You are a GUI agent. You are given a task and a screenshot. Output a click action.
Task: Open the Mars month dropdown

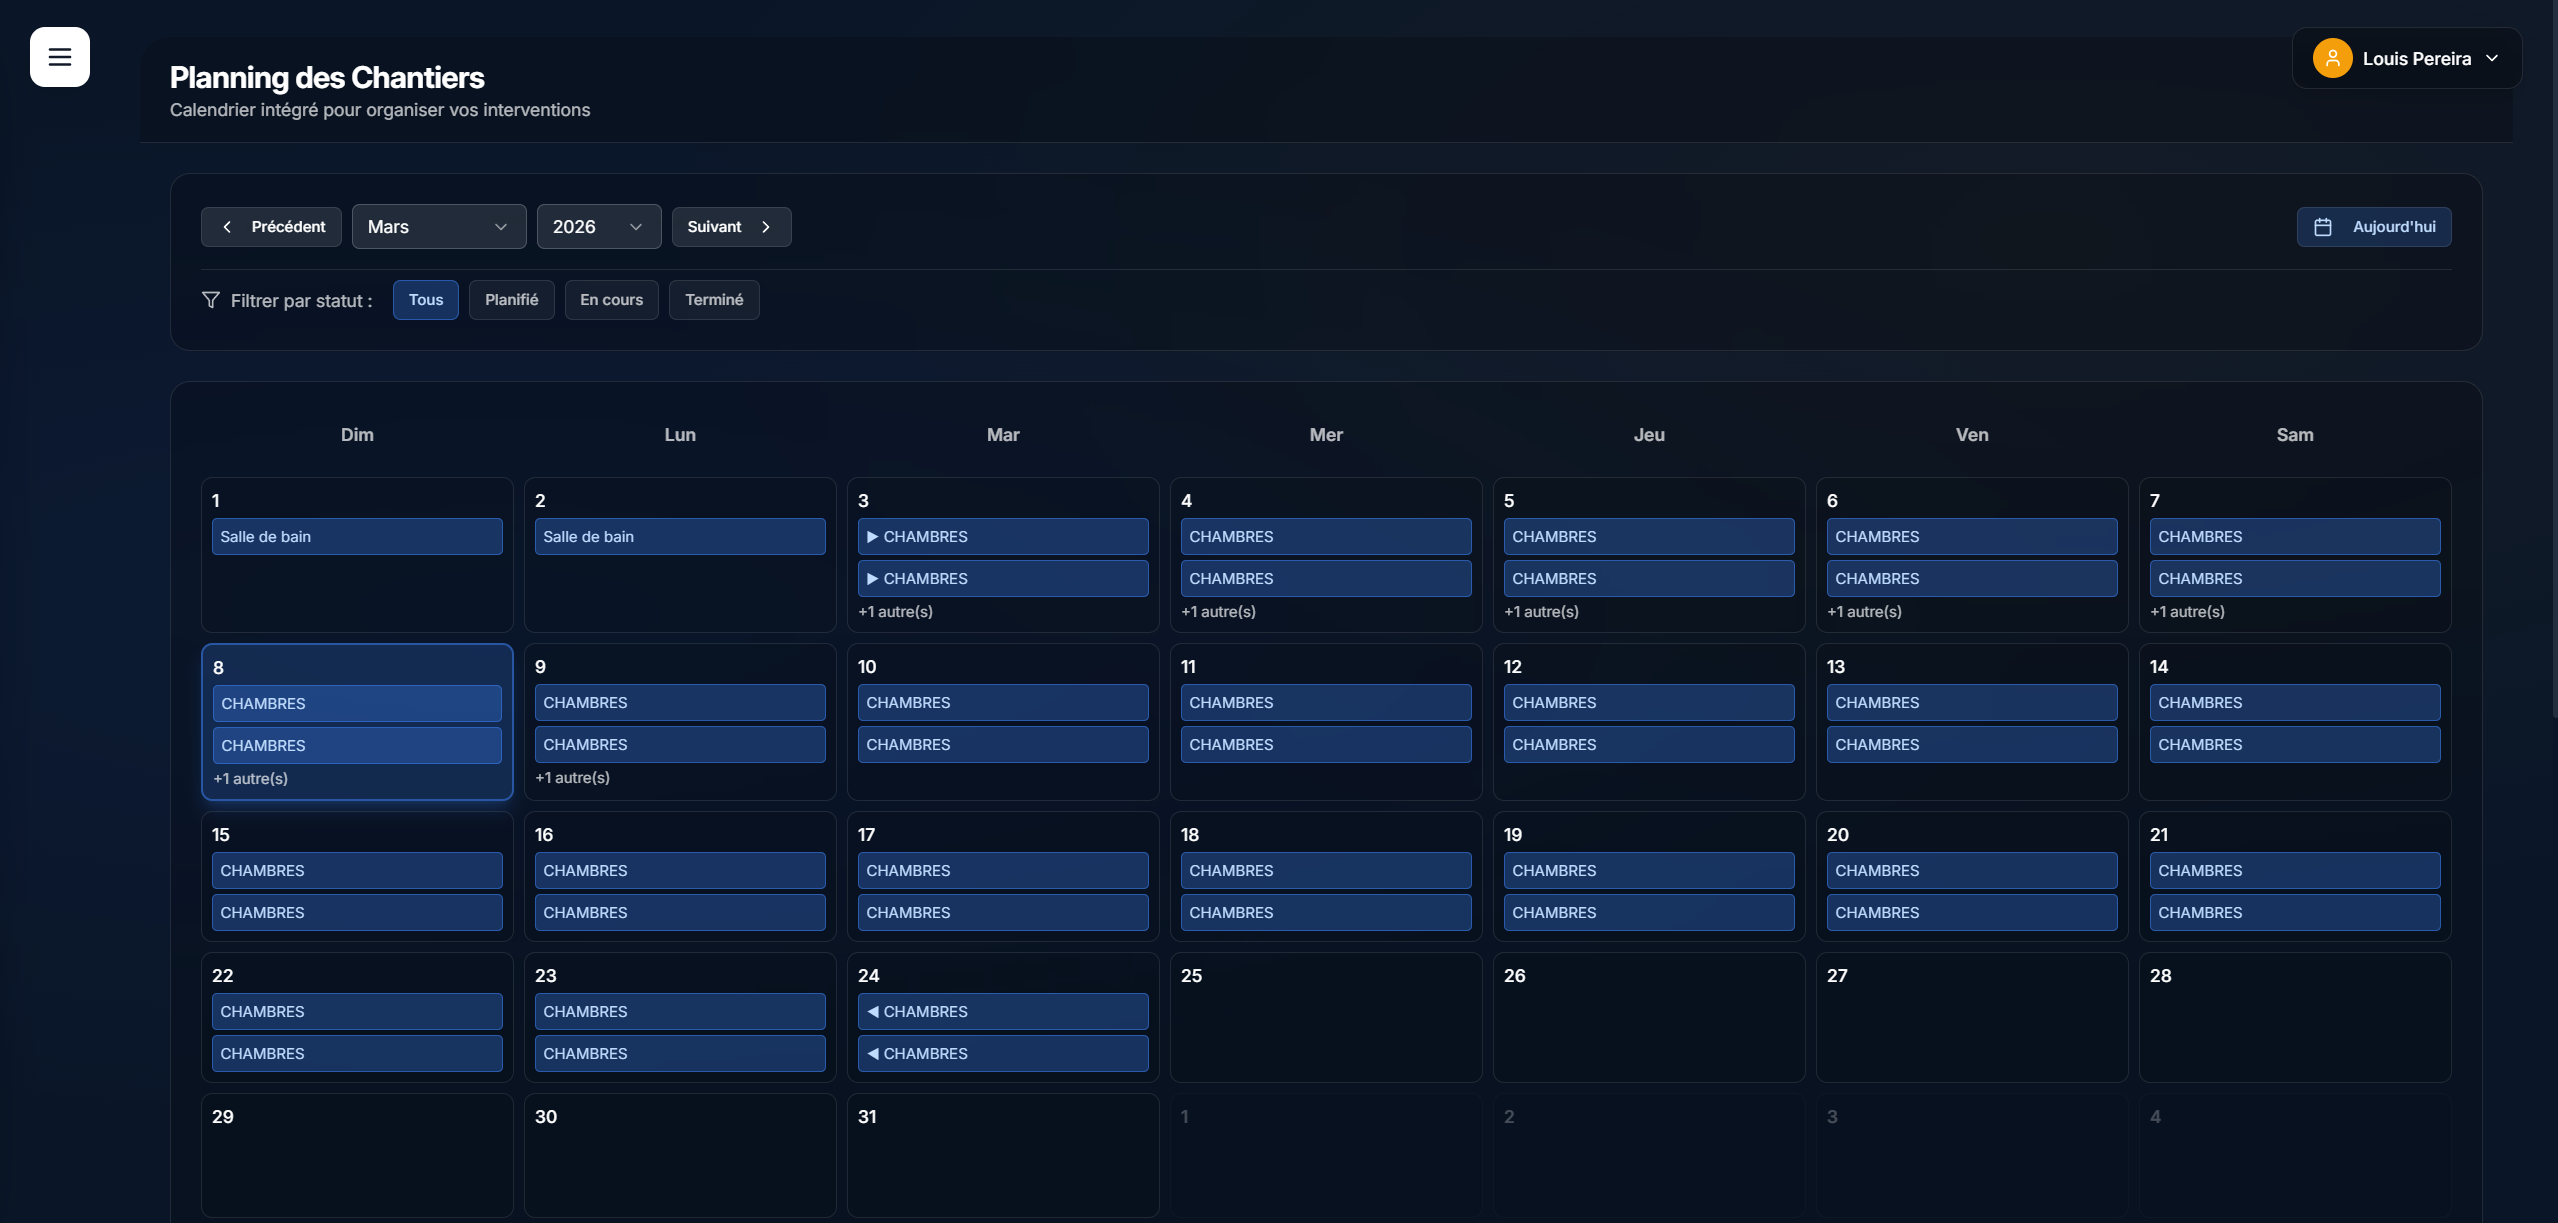pyautogui.click(x=438, y=227)
